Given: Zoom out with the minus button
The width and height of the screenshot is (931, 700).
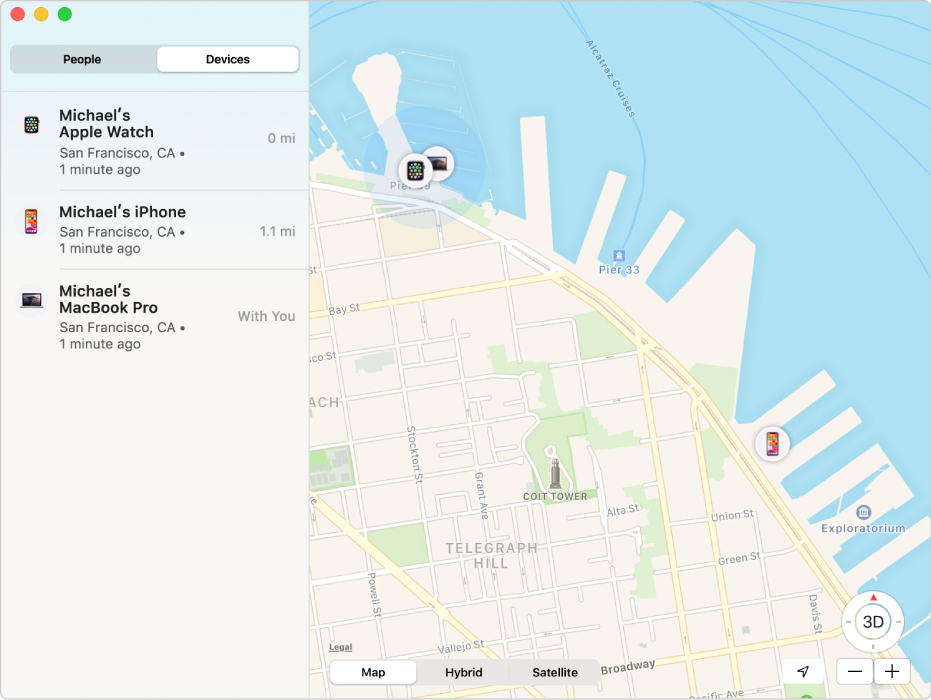Looking at the screenshot, I should click(854, 672).
